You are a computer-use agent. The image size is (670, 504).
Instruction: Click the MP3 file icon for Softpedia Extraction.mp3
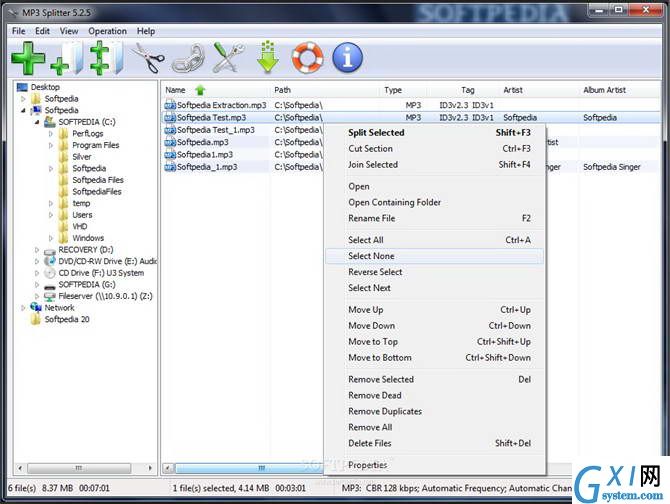(170, 105)
